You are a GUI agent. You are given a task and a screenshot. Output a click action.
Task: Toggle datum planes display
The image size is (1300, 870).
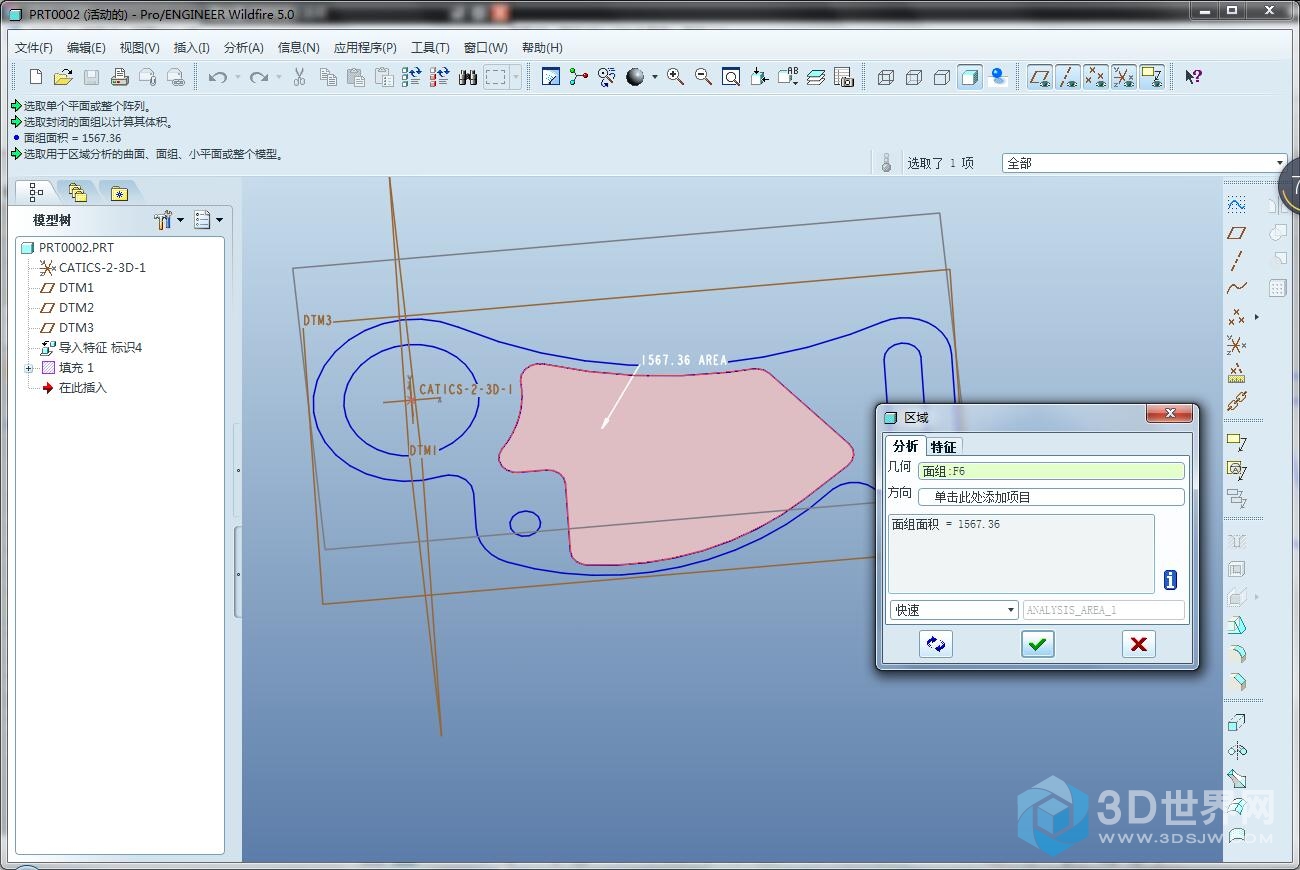click(1040, 77)
